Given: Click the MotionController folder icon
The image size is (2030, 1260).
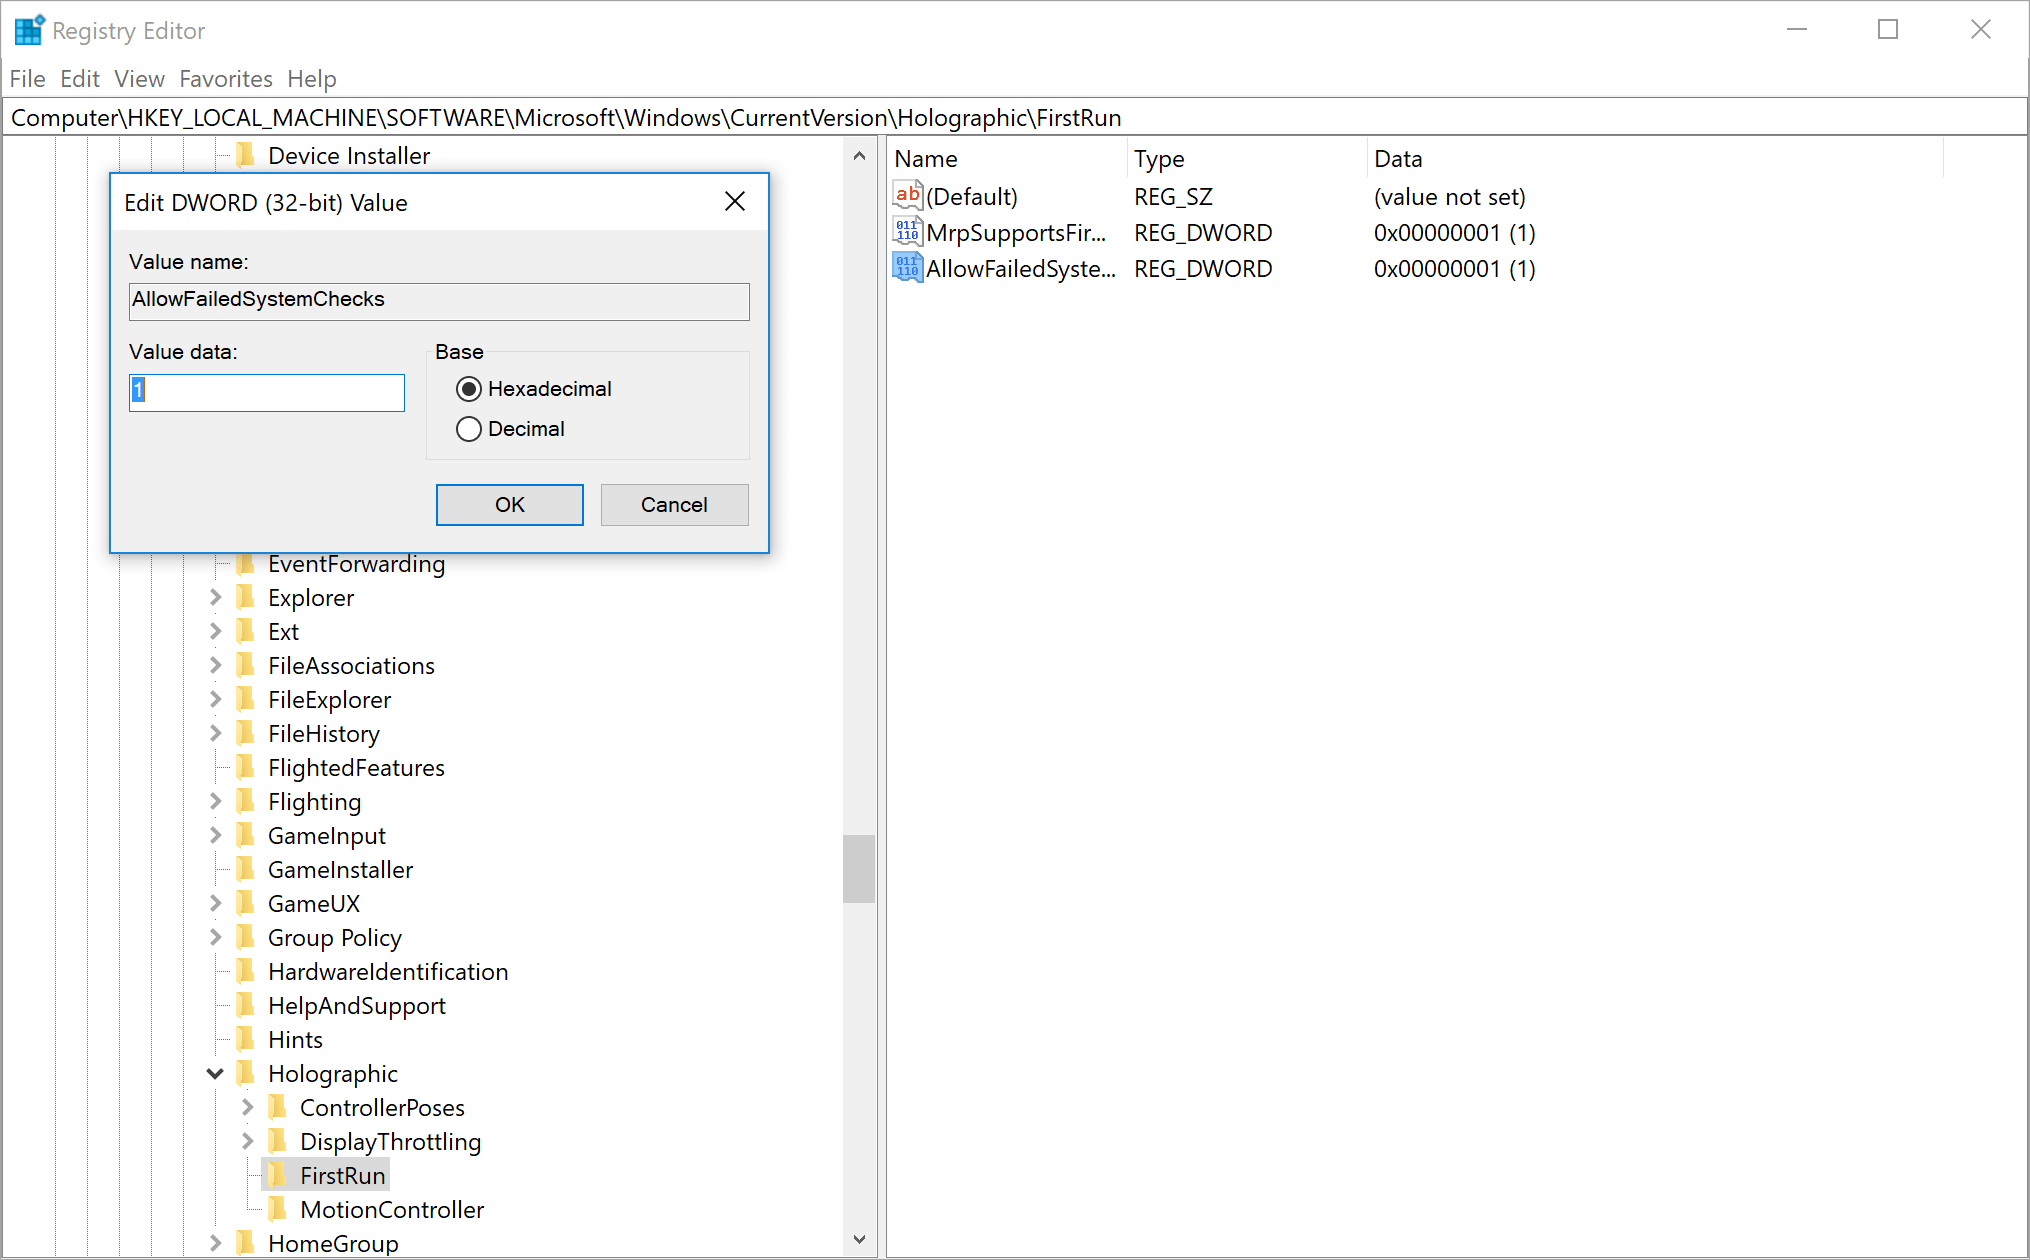Looking at the screenshot, I should (278, 1209).
